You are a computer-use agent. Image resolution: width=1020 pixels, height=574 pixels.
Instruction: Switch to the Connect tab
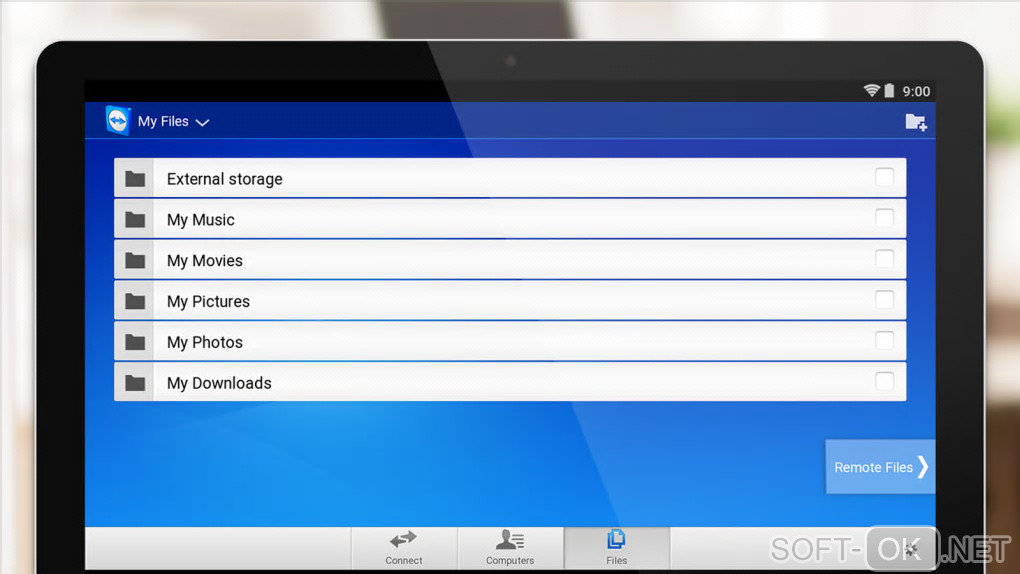404,547
